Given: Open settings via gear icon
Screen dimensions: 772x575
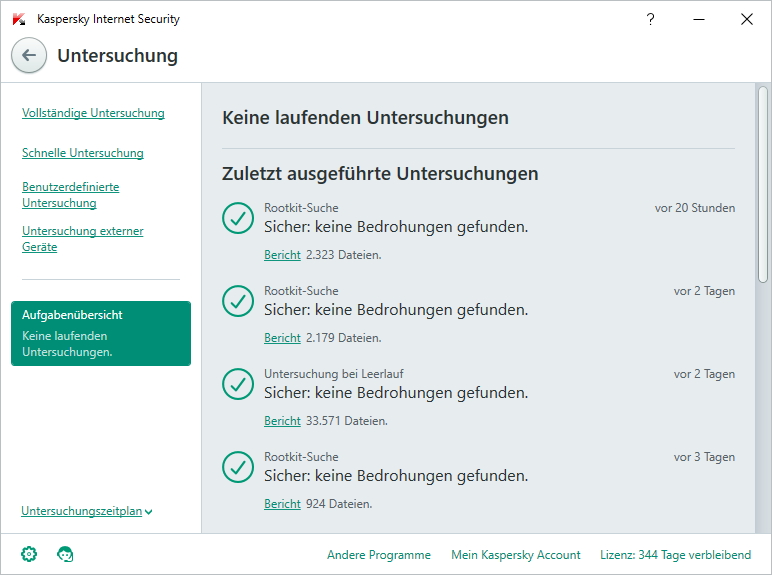Looking at the screenshot, I should tap(29, 554).
